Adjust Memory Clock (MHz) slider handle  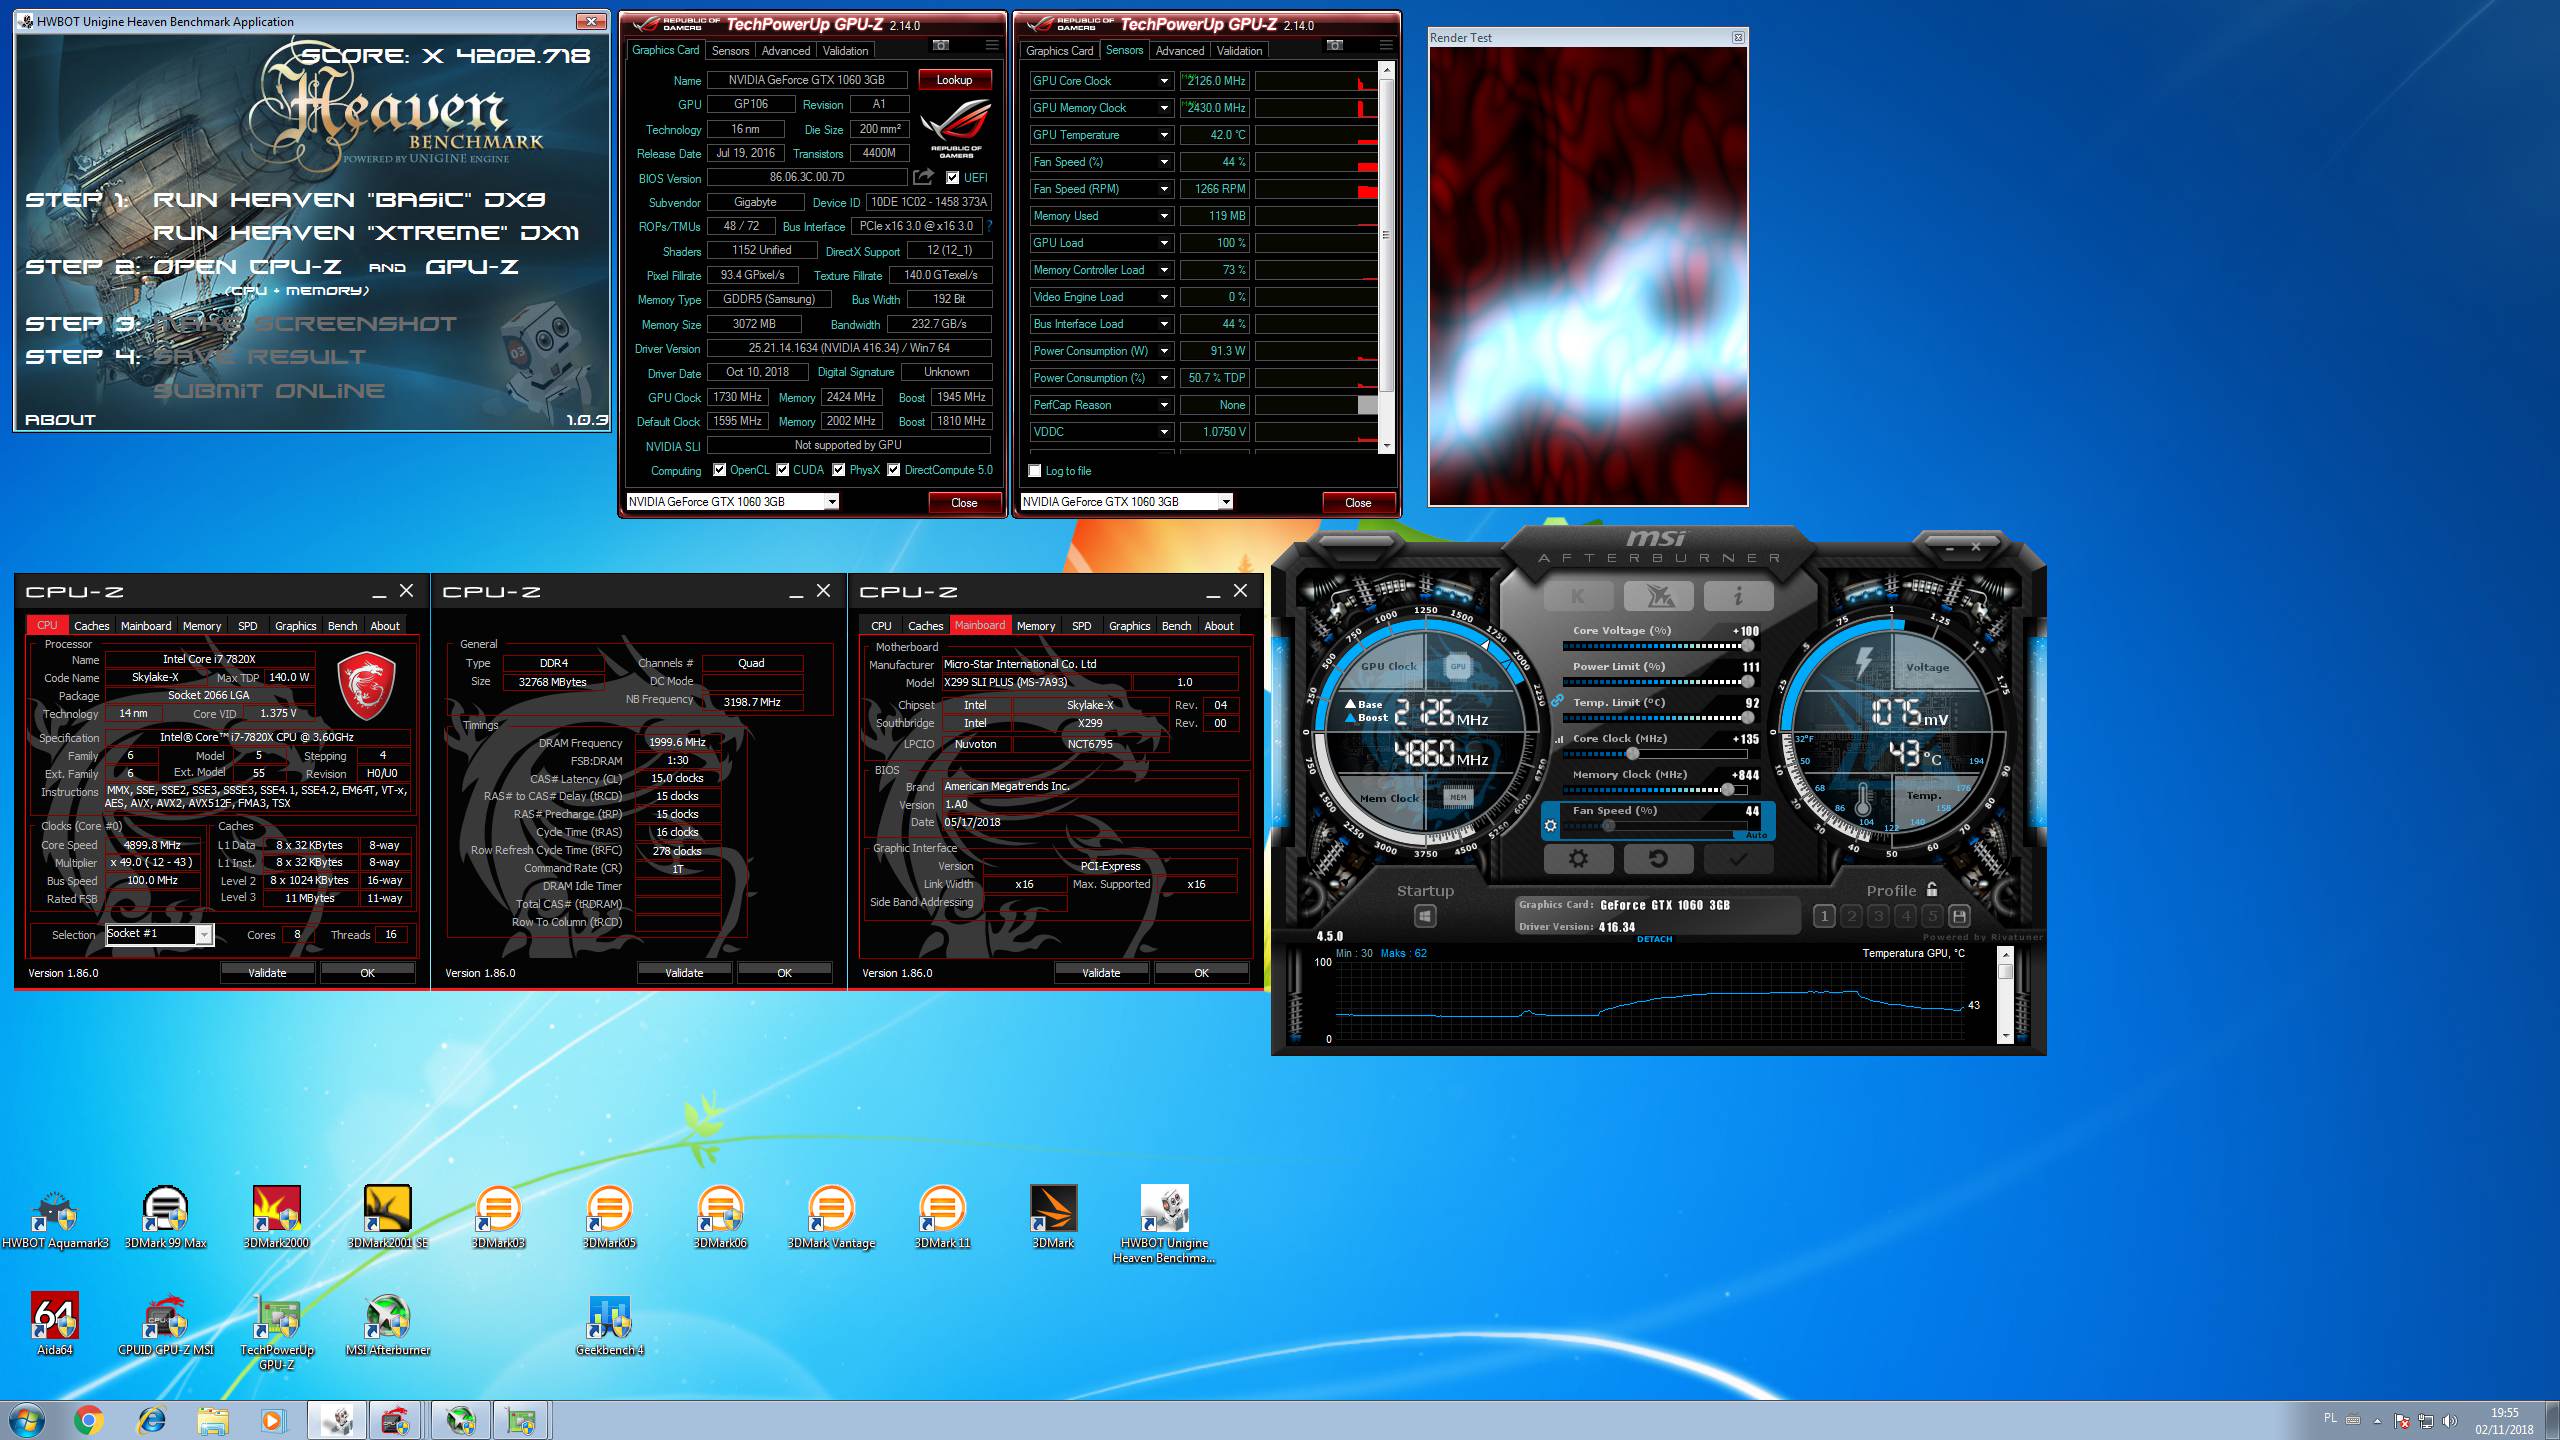(x=1727, y=789)
